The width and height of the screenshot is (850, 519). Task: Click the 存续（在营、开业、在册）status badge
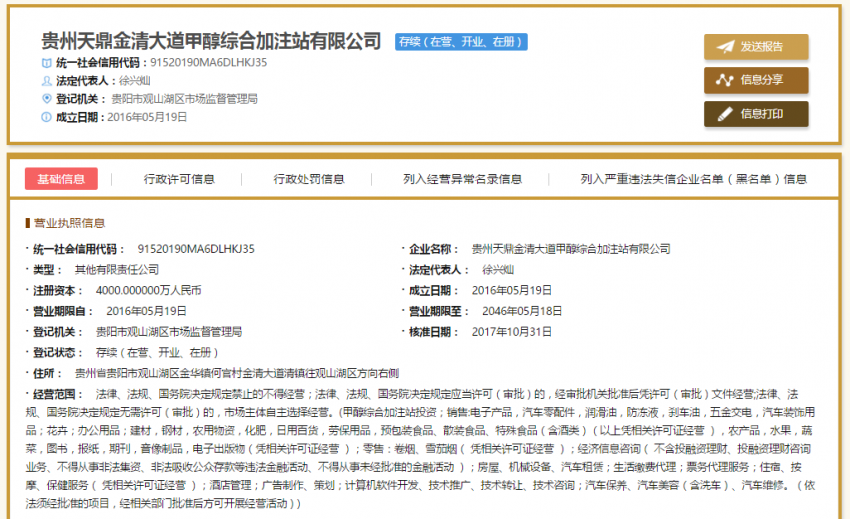pos(461,42)
